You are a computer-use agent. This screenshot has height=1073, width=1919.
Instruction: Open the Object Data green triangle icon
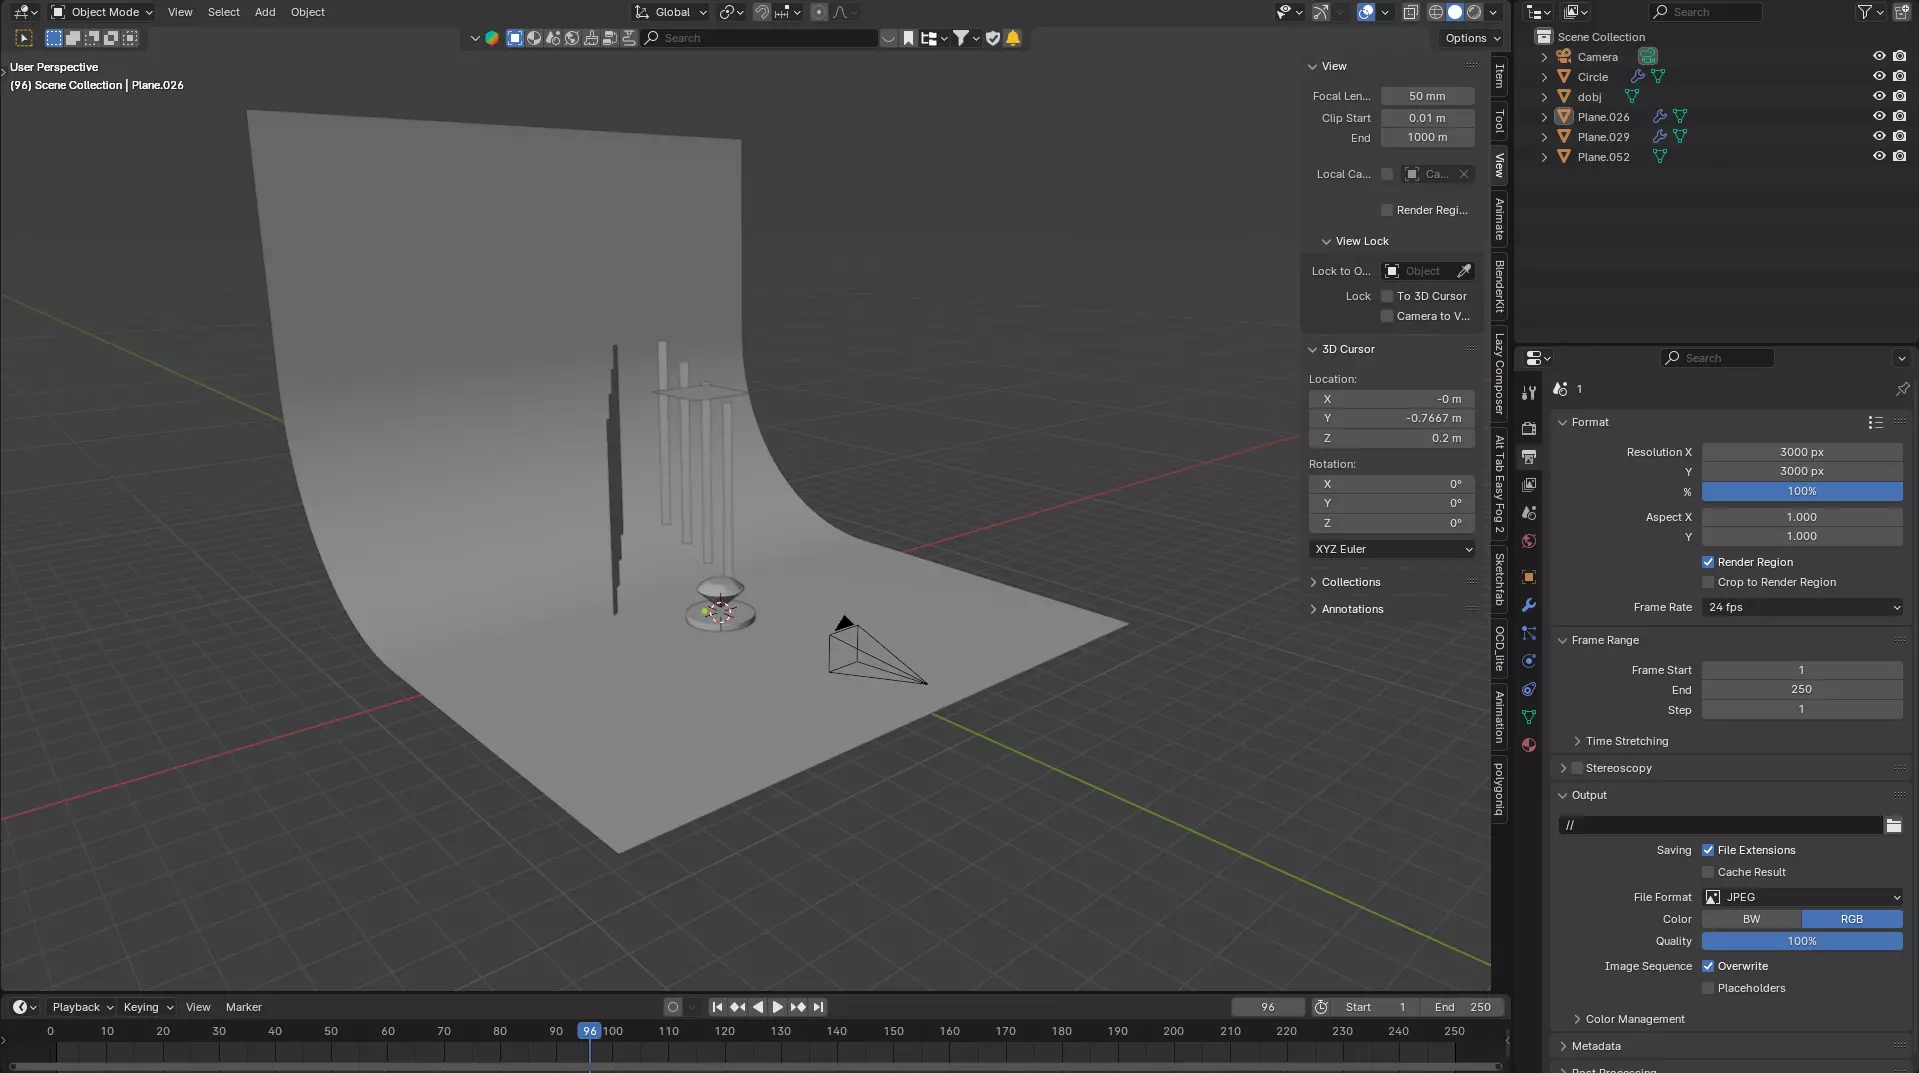click(x=1528, y=717)
